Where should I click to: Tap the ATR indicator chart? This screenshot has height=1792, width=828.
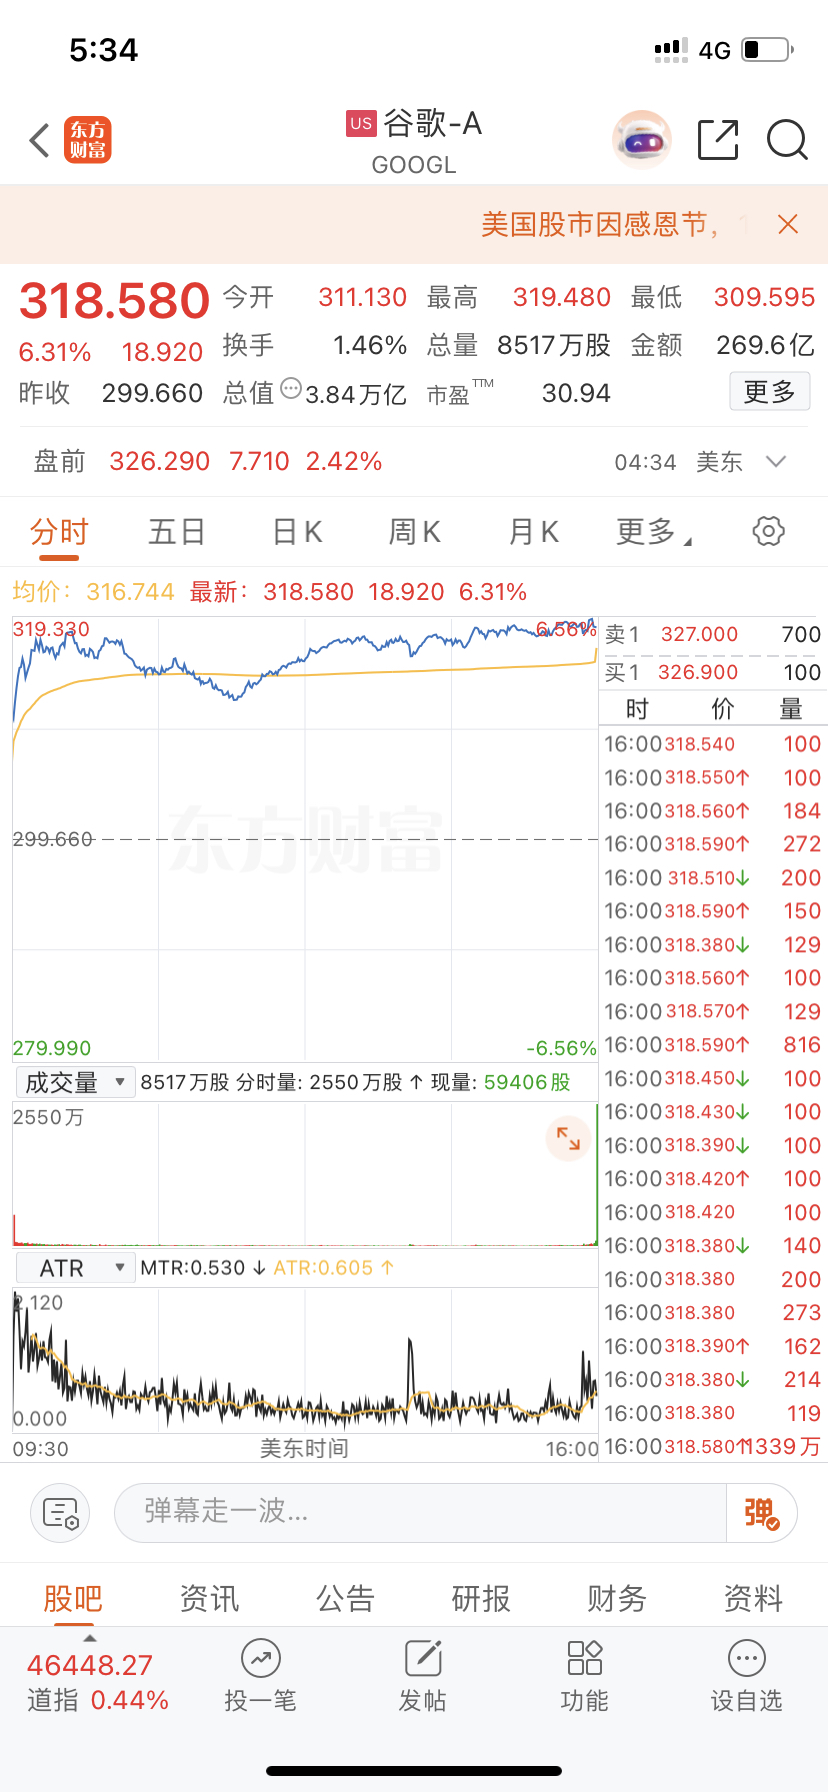click(x=305, y=1360)
